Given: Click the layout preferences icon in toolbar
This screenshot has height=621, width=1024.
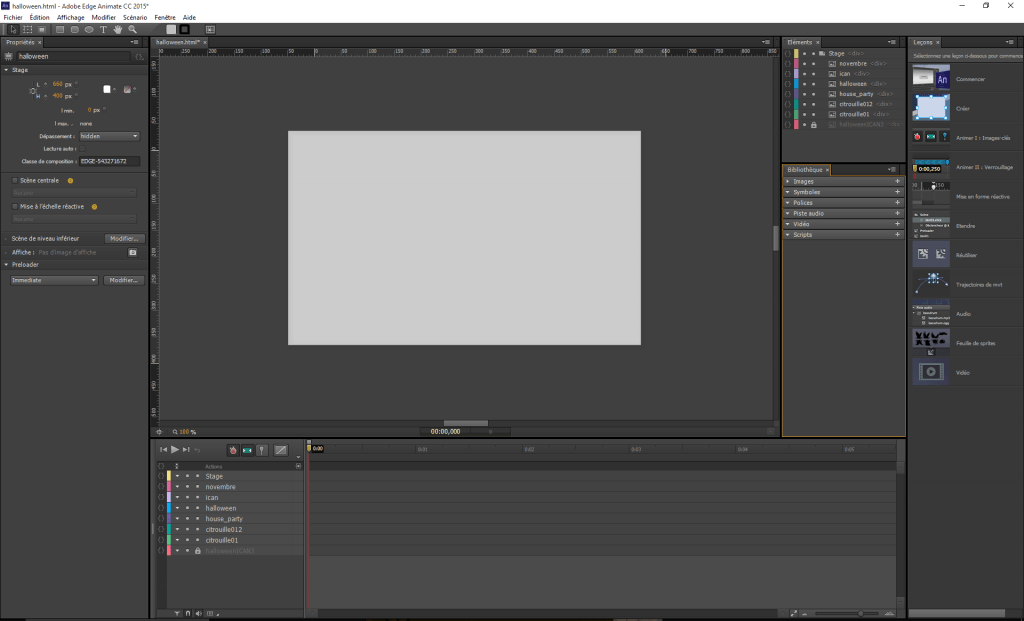Looking at the screenshot, I should click(x=210, y=29).
